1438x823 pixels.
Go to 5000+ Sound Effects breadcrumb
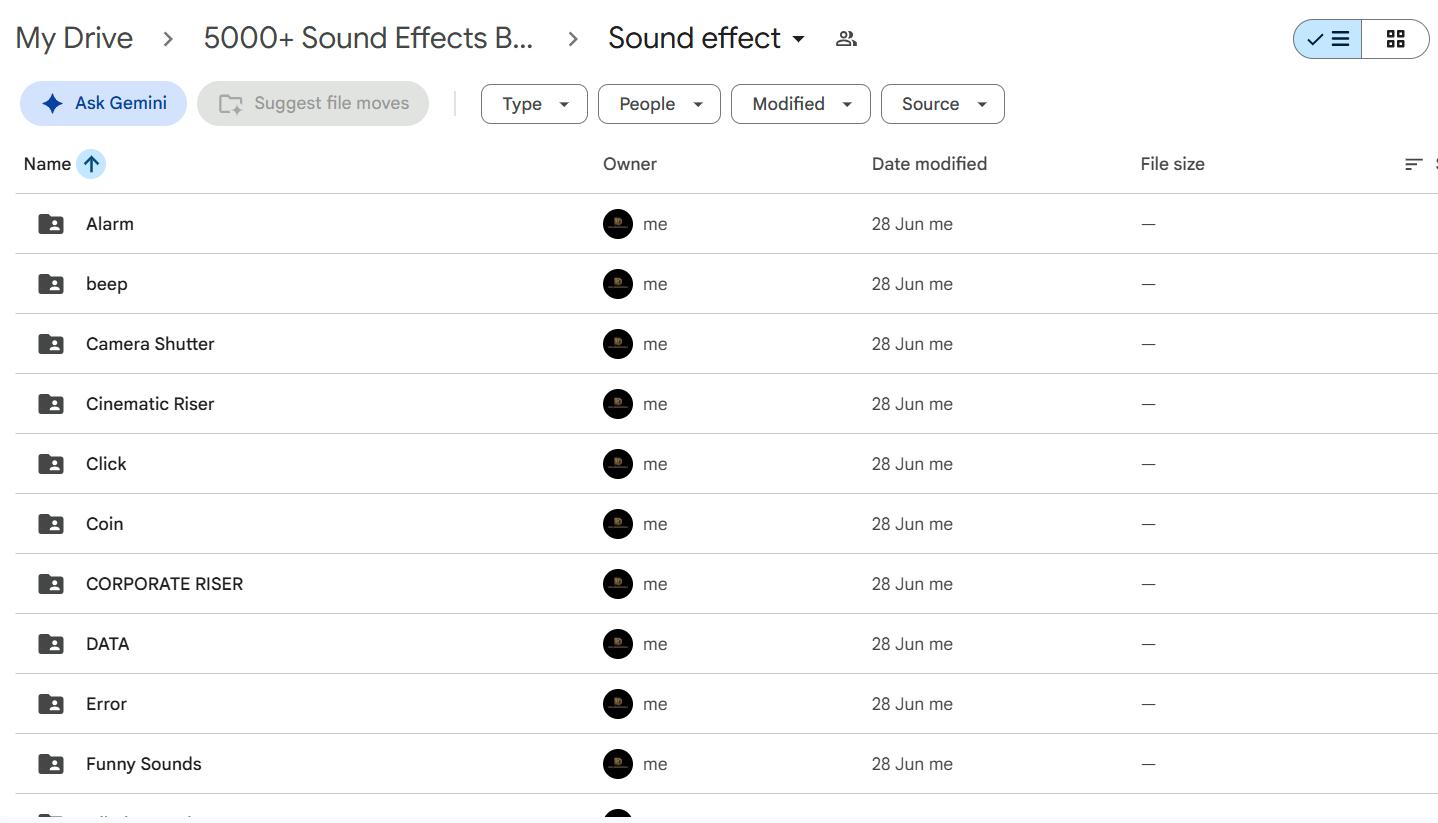[x=368, y=38]
